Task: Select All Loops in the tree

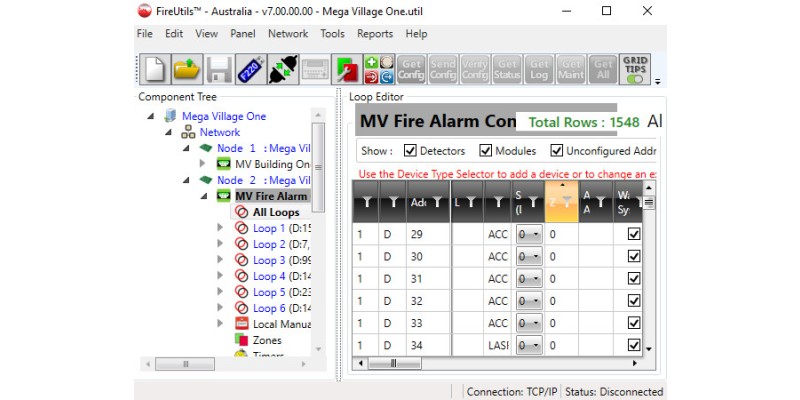Action: click(276, 212)
